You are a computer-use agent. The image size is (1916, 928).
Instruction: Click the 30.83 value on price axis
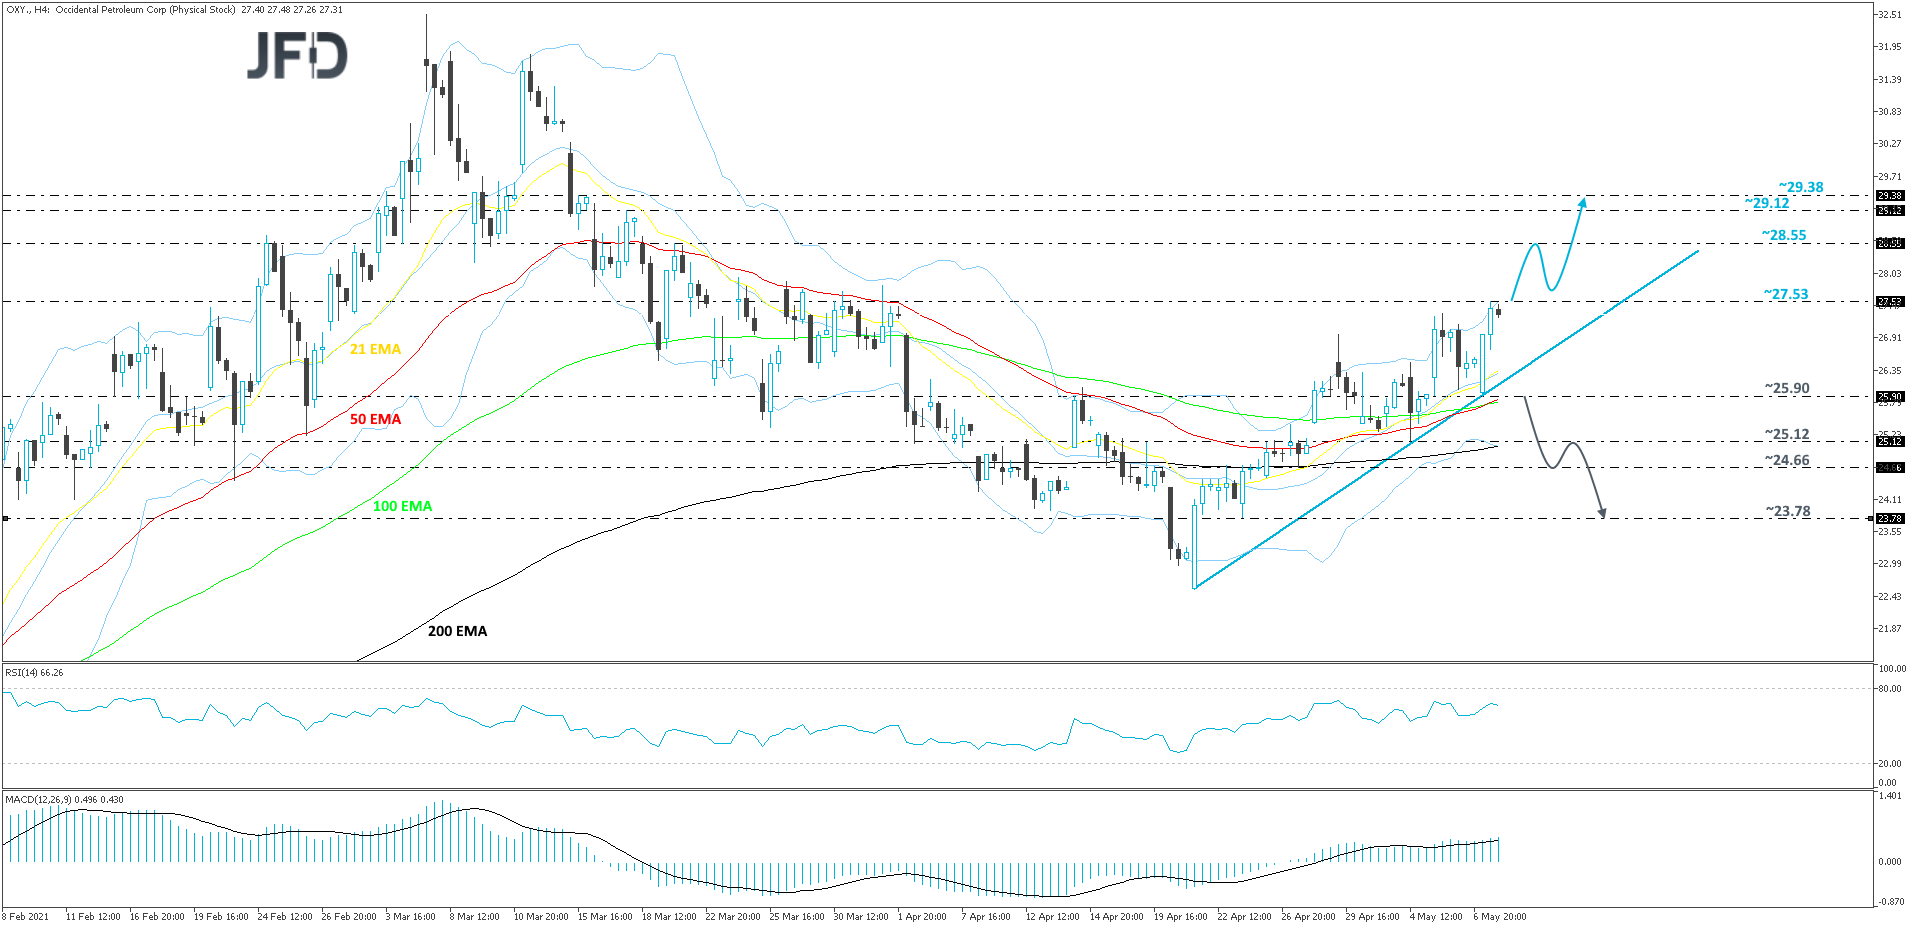click(1889, 112)
